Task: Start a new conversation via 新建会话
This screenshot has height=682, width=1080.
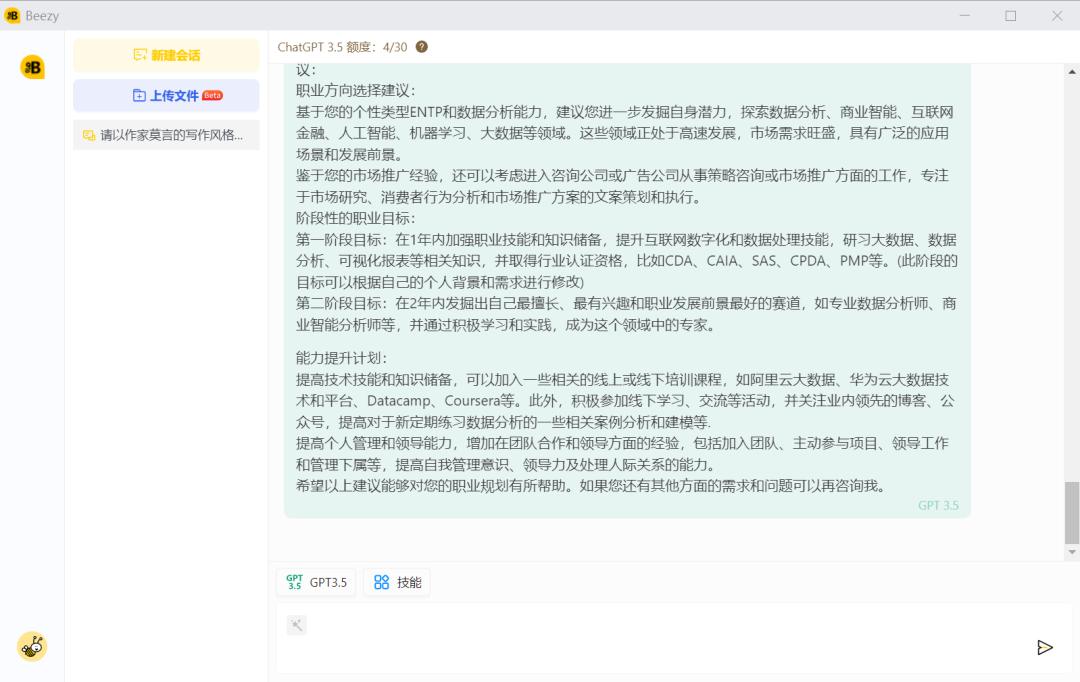Action: pos(166,55)
